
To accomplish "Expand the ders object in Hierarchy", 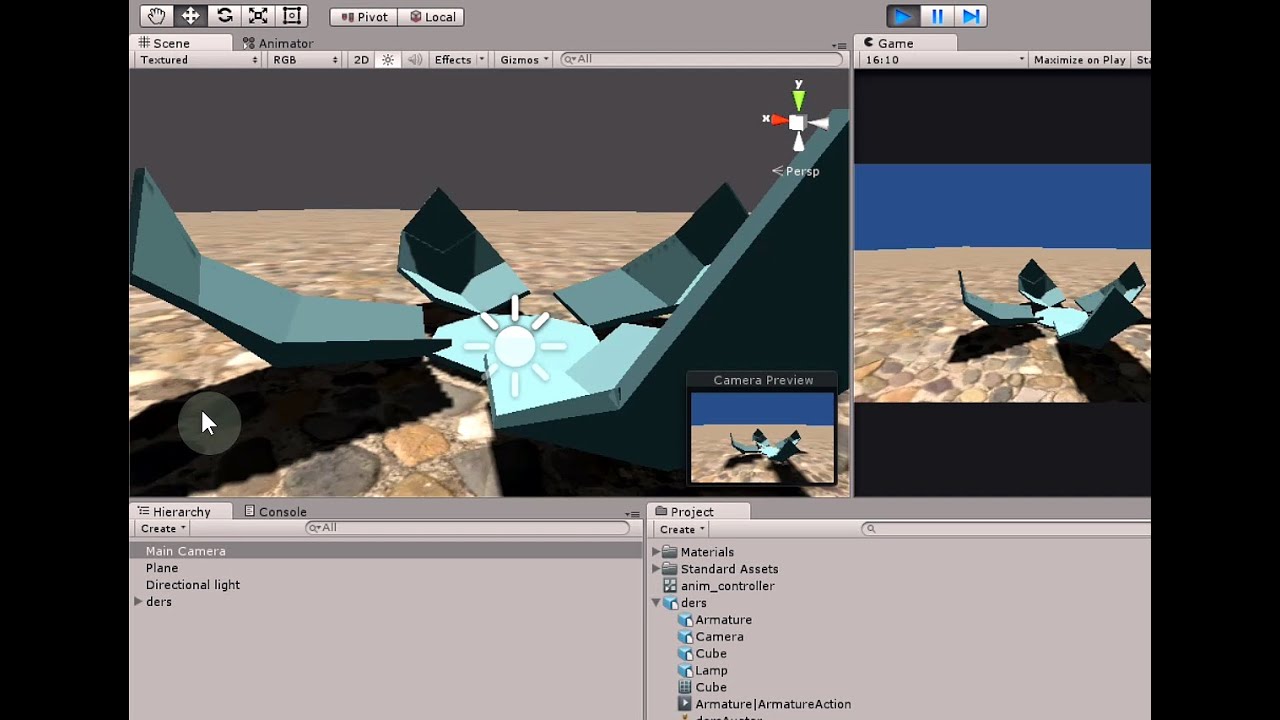I will 138,602.
